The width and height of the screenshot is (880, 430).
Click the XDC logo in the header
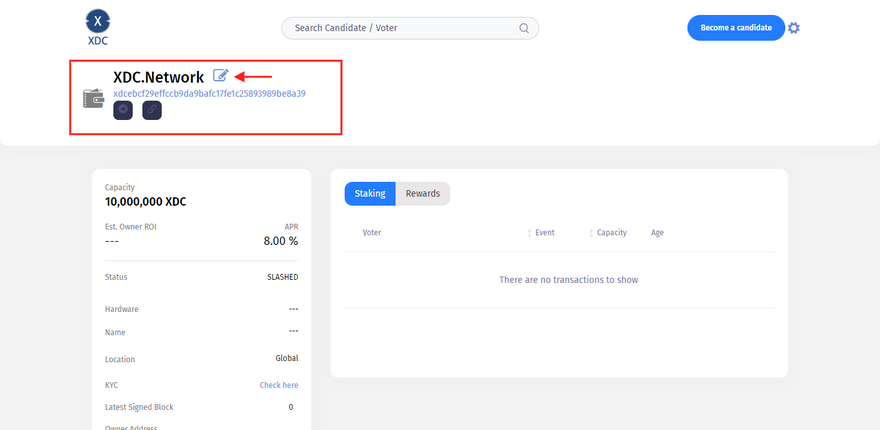point(96,27)
